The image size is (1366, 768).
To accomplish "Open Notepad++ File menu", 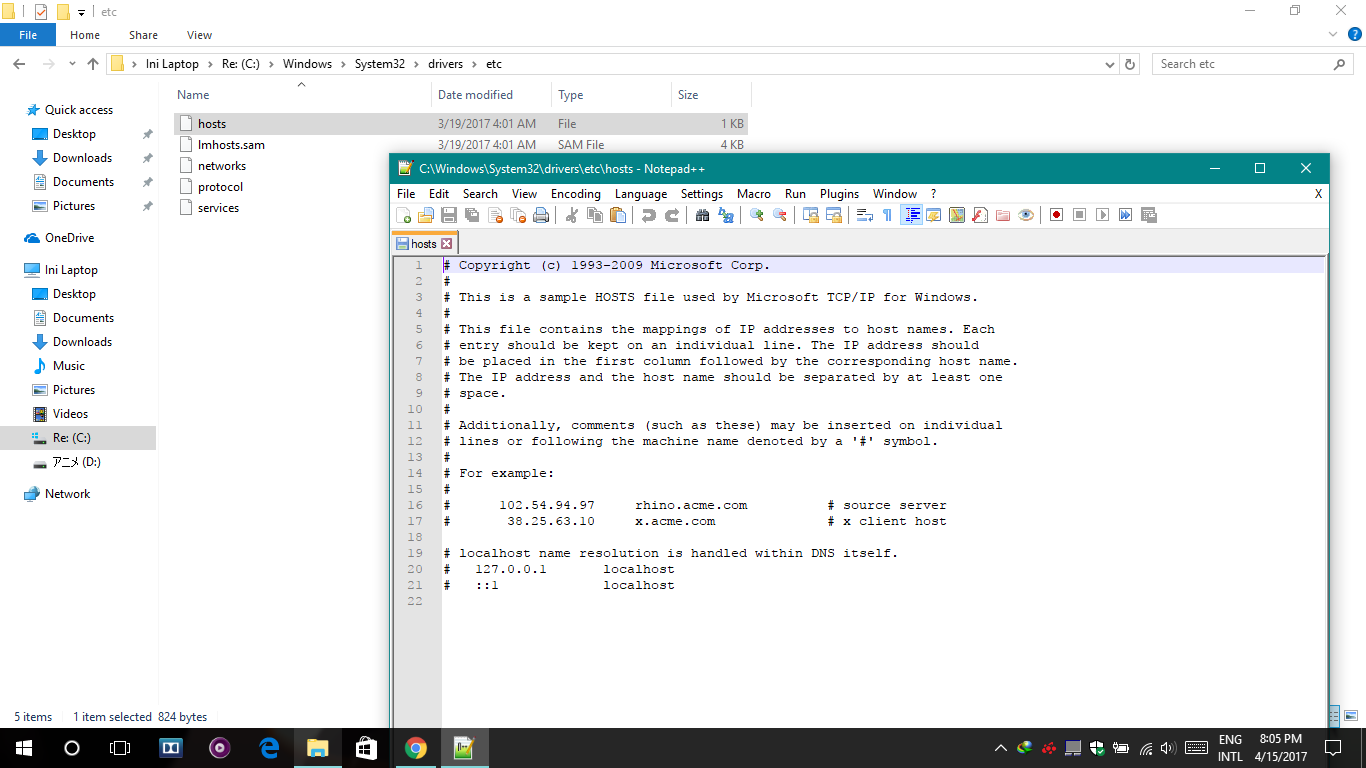I will coord(406,194).
